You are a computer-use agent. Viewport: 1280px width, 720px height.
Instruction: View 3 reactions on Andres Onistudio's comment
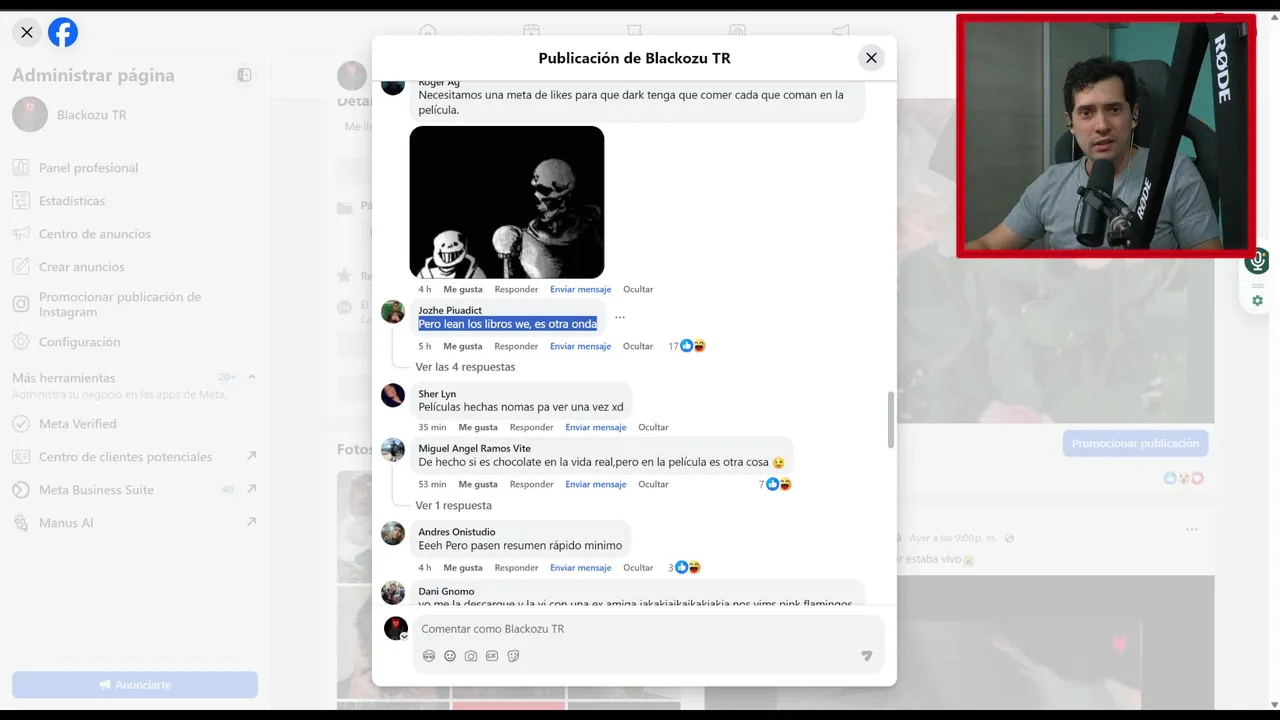(684, 568)
